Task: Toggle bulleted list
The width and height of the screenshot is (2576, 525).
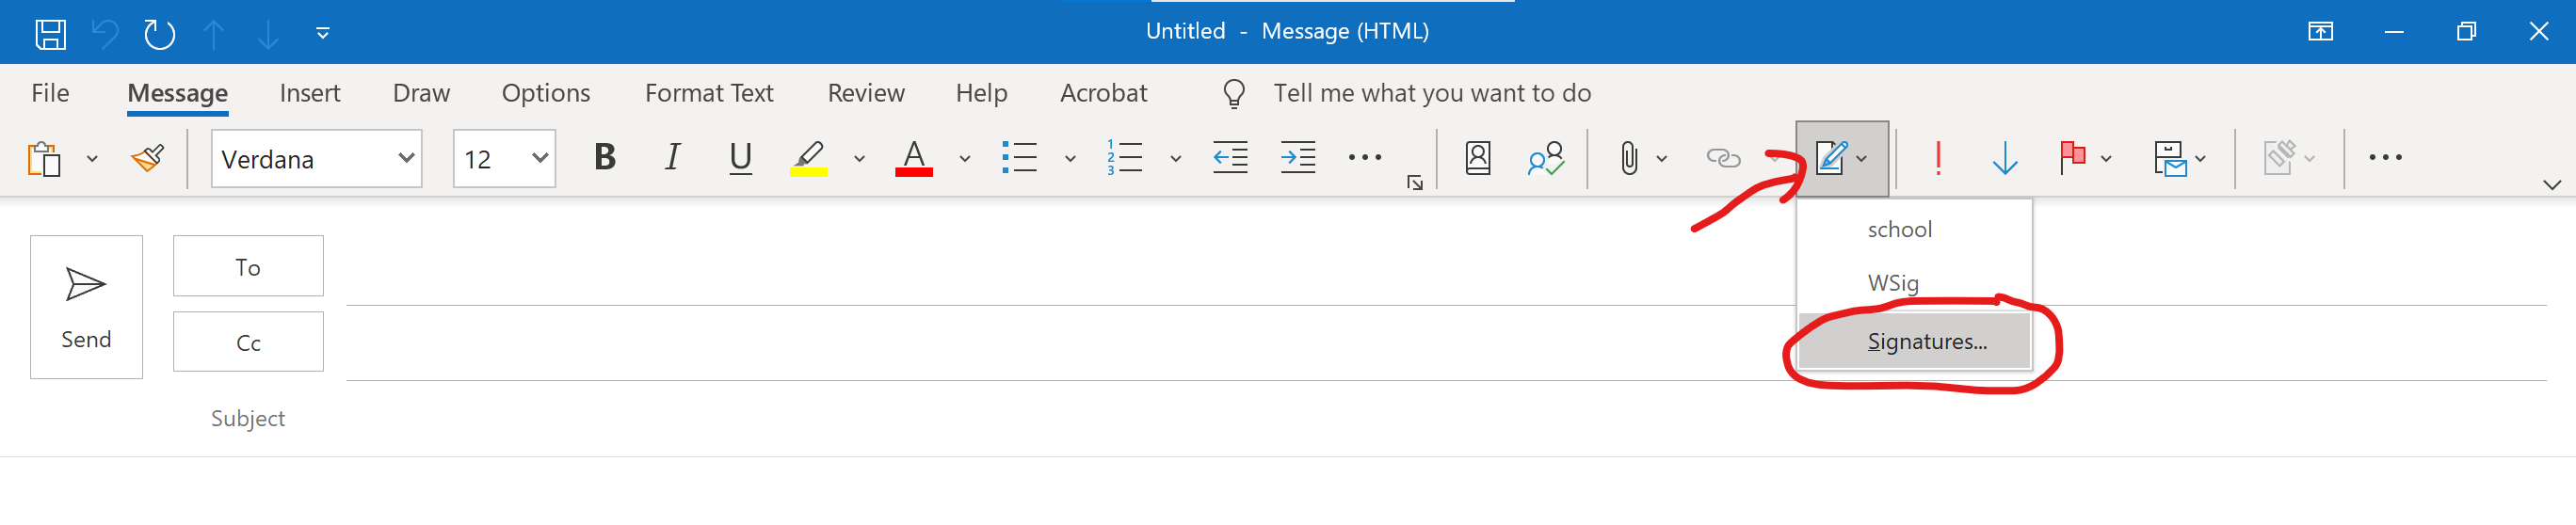Action: [1019, 157]
